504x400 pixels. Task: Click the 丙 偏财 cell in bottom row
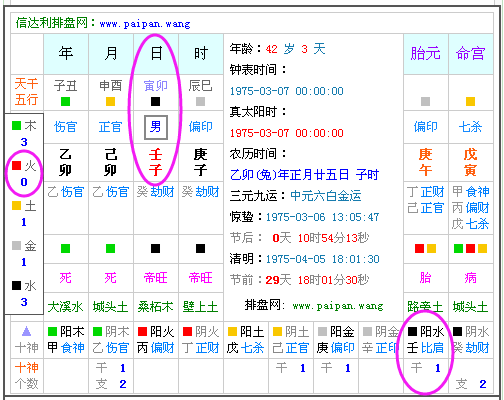[x=155, y=348]
